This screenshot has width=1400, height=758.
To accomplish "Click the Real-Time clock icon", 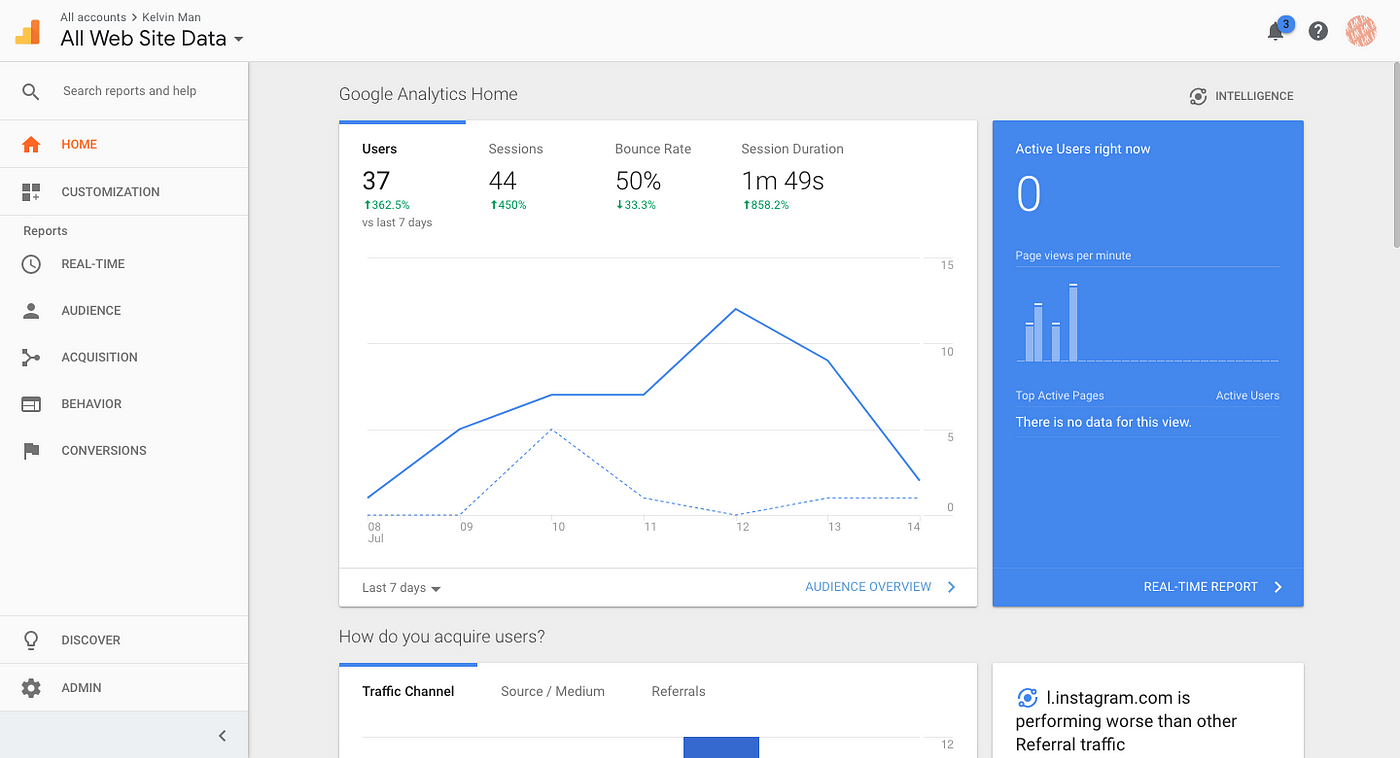I will click(31, 264).
